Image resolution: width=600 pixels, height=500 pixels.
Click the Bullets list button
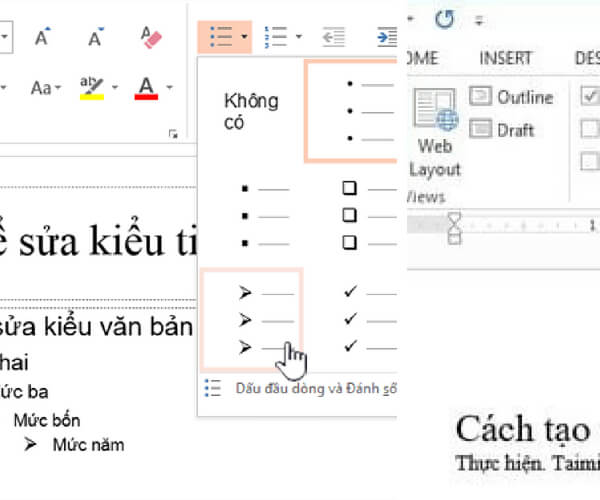(x=216, y=38)
